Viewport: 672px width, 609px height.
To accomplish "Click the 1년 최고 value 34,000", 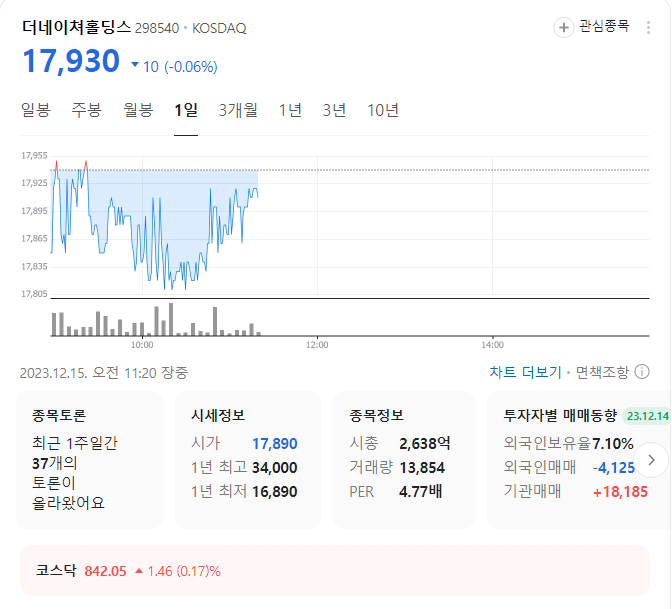I will [x=275, y=468].
